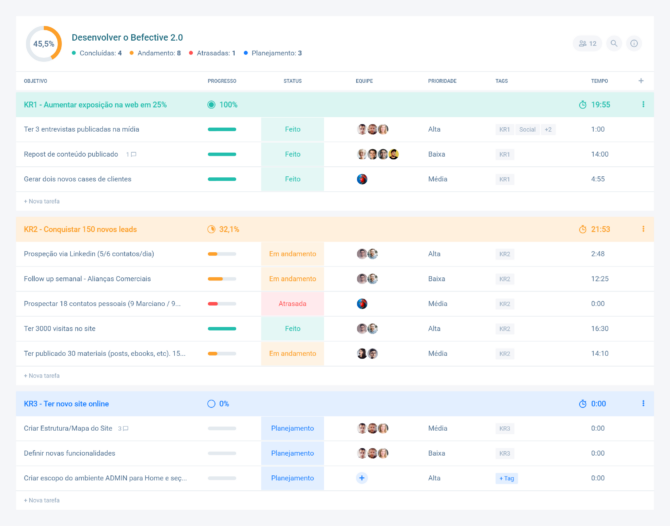Sort by the Status column header
This screenshot has width=670, height=526.
tap(292, 80)
